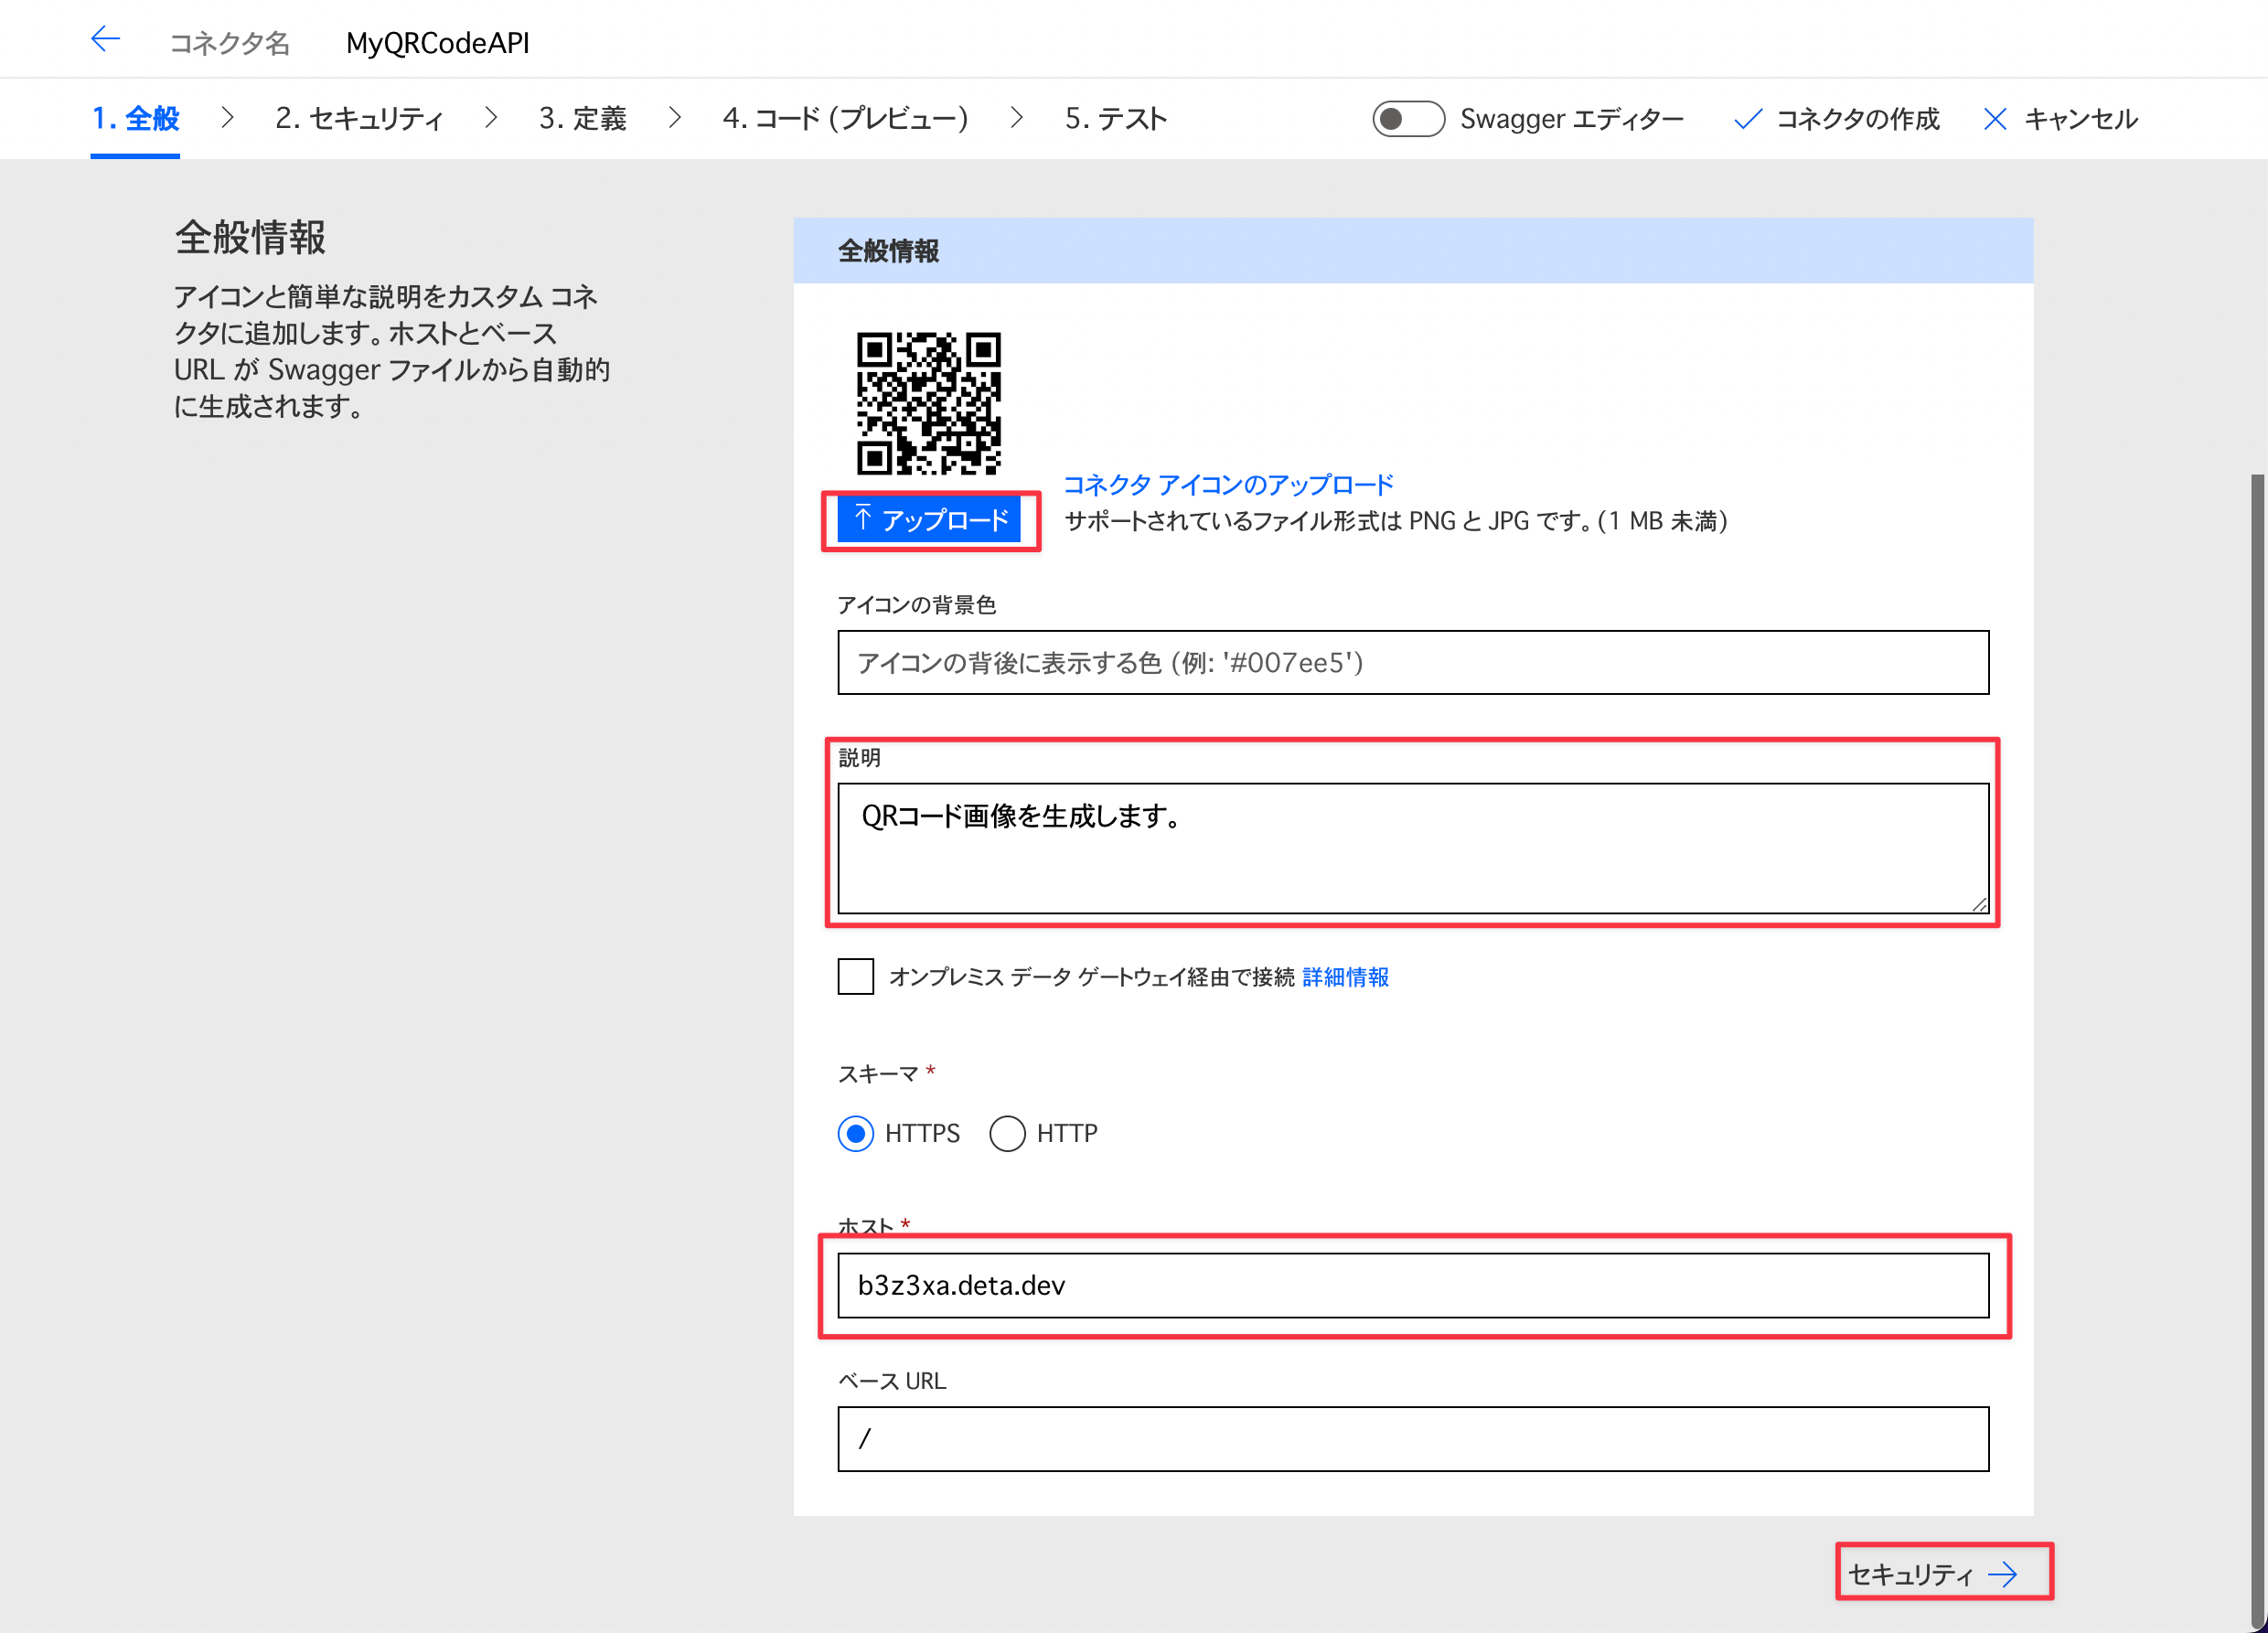The image size is (2268, 1633).
Task: Click into the ホスト input field
Action: click(x=1412, y=1285)
